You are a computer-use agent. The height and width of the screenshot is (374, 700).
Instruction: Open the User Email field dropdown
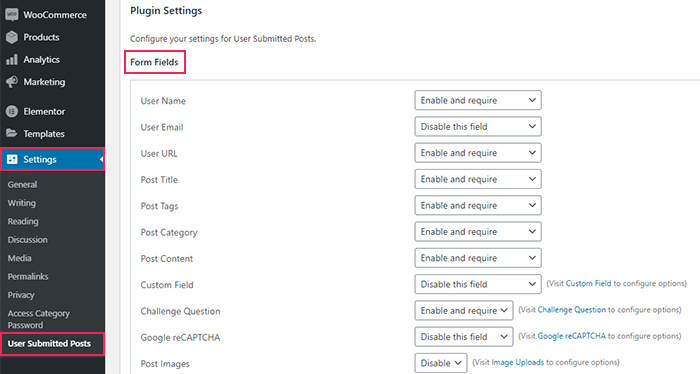[478, 127]
